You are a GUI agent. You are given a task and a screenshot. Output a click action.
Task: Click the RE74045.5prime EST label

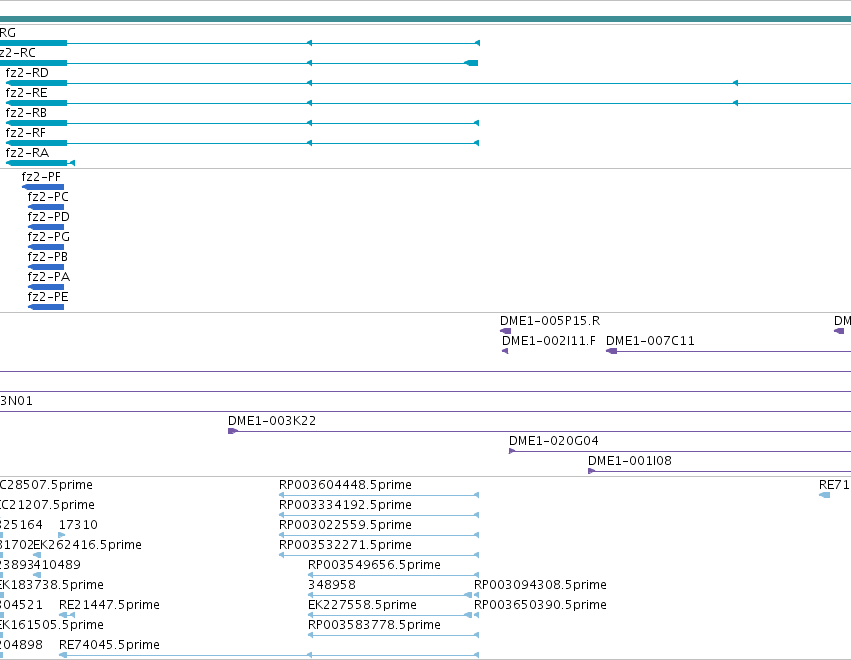pyautogui.click(x=109, y=645)
